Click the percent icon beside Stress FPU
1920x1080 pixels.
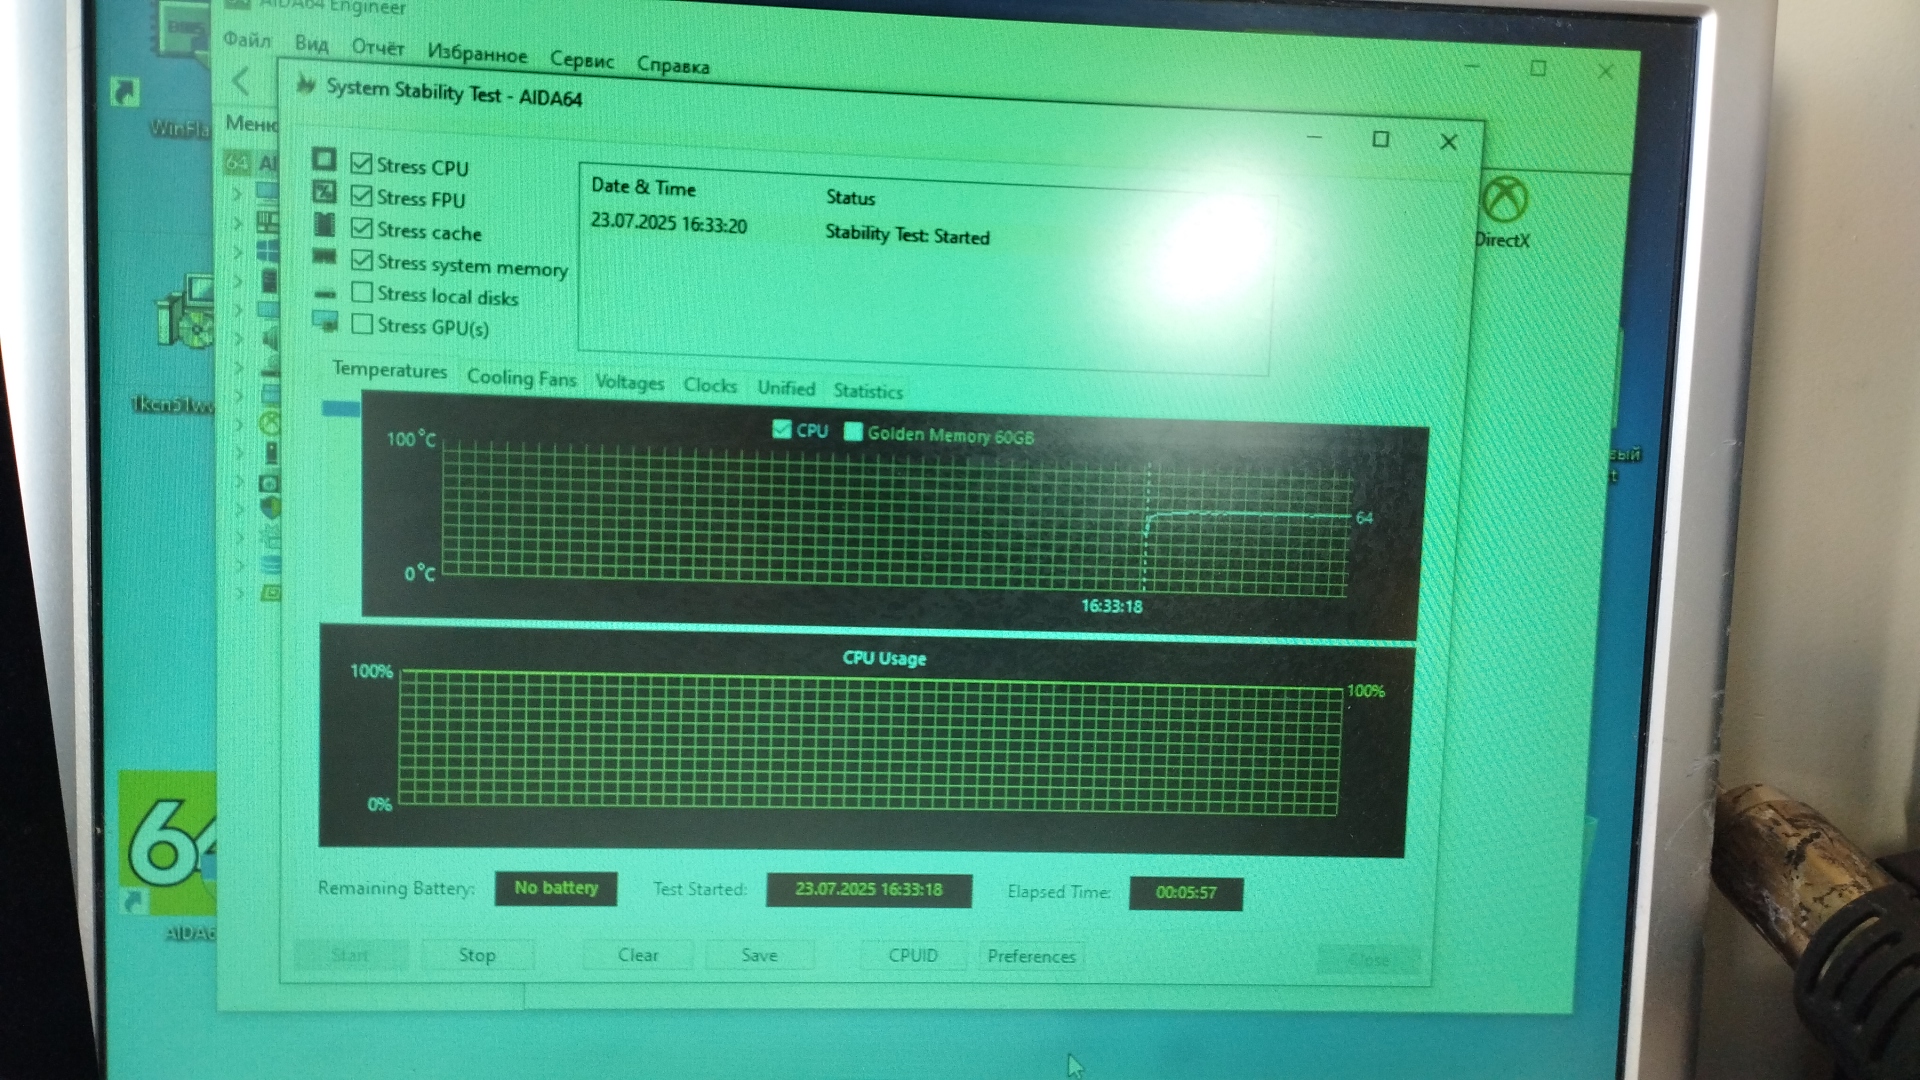click(x=324, y=192)
